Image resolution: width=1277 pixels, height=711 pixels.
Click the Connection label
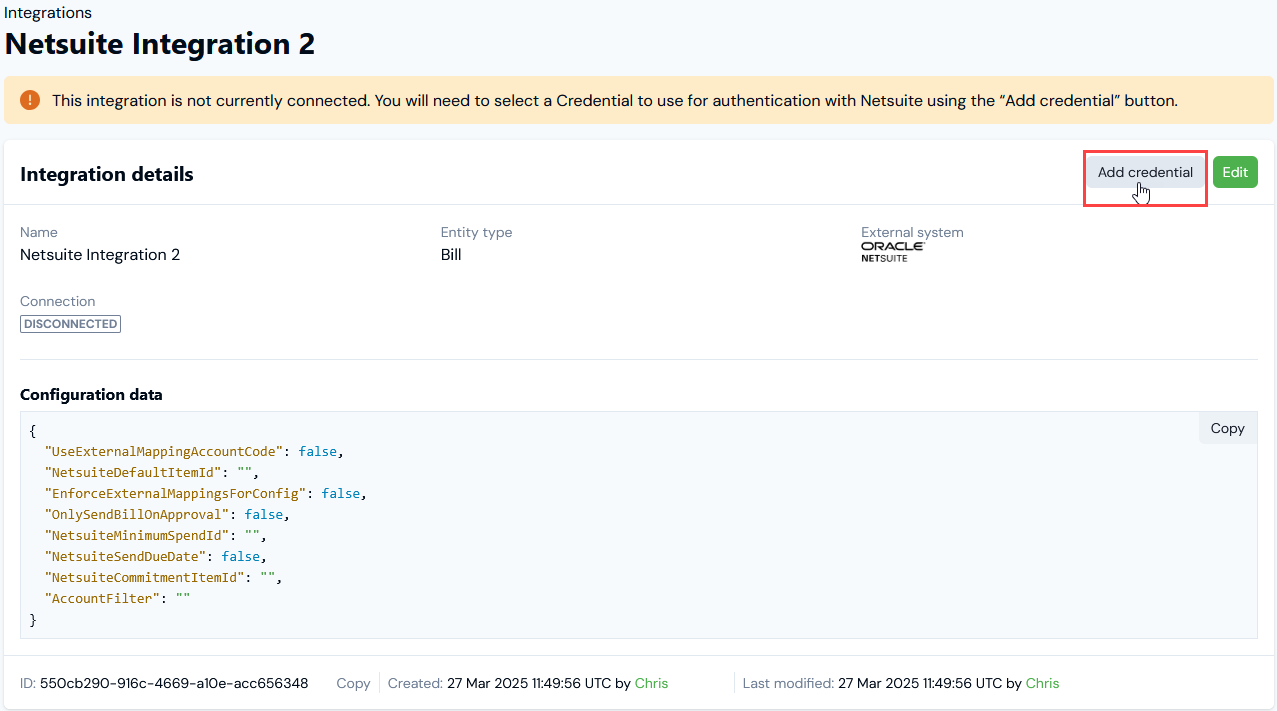click(x=58, y=301)
